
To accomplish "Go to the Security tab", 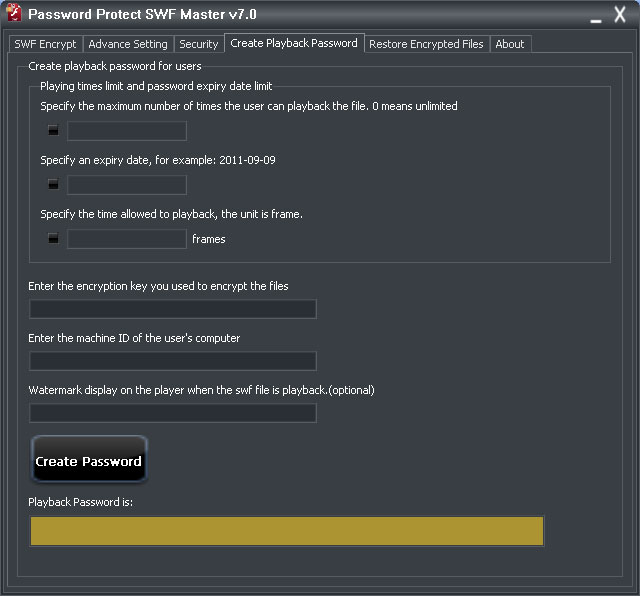I will pyautogui.click(x=198, y=44).
